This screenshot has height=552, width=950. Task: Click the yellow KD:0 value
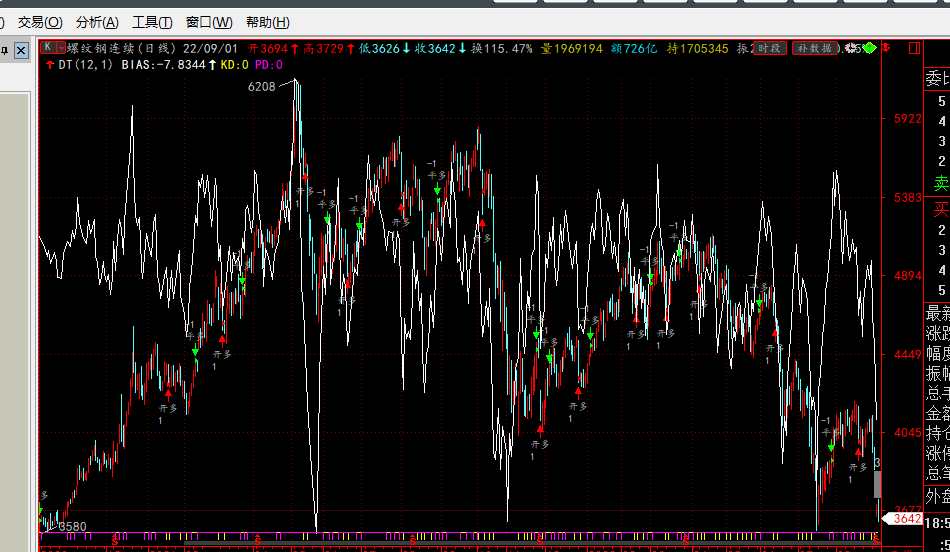[x=234, y=65]
